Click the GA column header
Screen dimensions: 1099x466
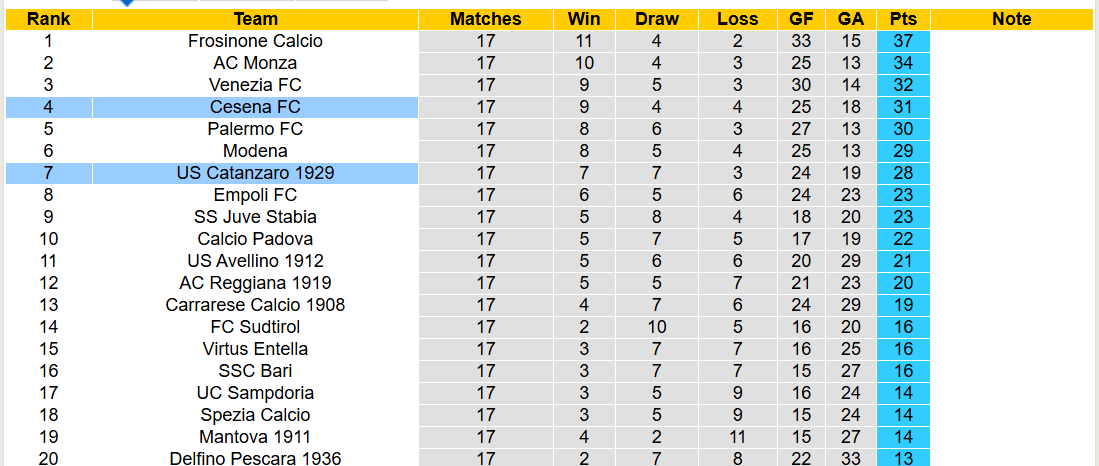851,19
